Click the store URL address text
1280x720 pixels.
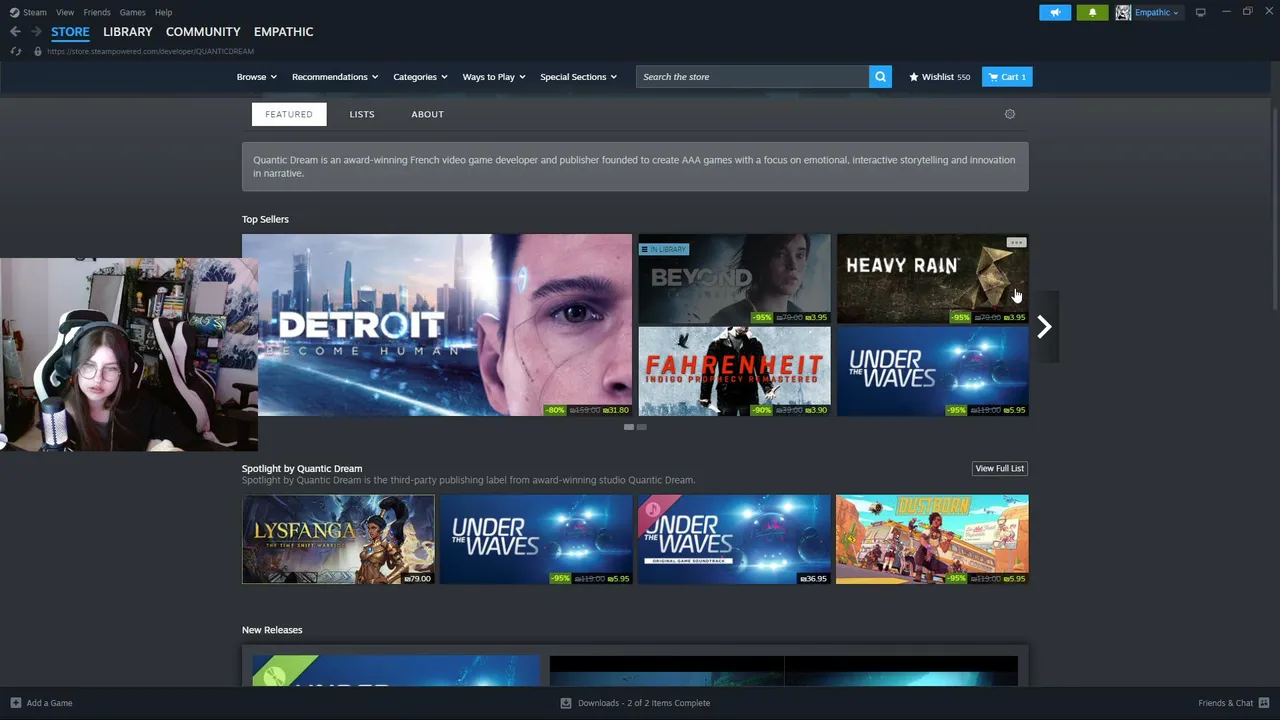(150, 51)
